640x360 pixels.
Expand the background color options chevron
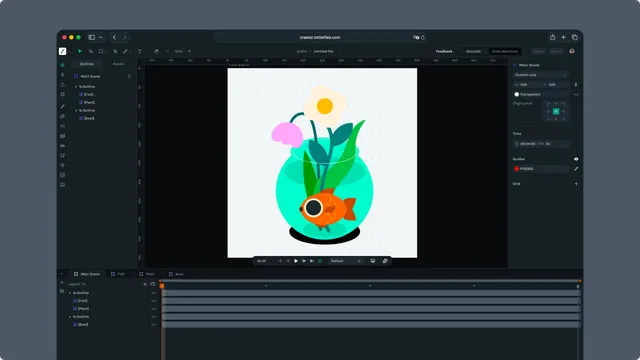click(x=576, y=94)
